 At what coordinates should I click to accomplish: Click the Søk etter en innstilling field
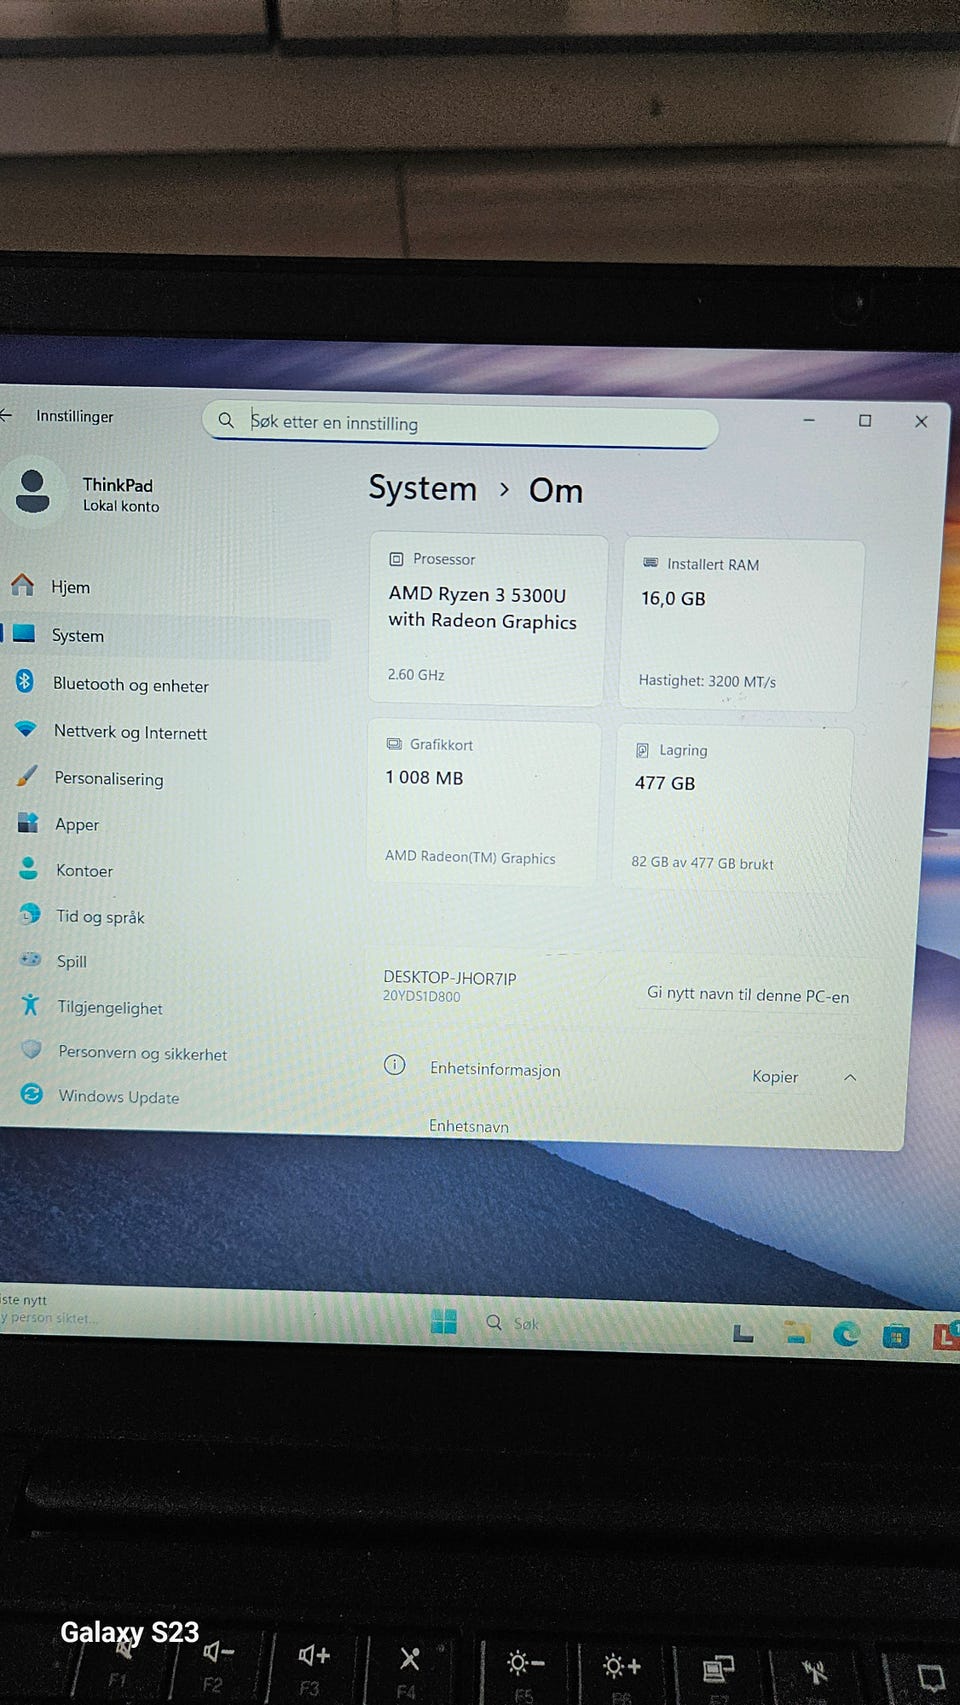point(460,423)
